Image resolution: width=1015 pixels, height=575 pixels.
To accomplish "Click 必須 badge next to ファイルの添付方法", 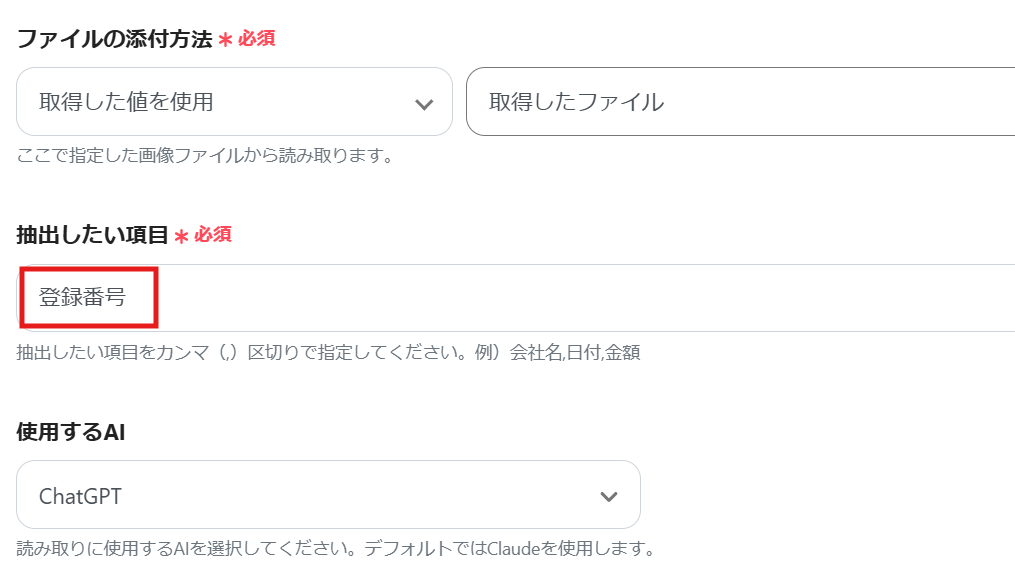I will point(256,39).
